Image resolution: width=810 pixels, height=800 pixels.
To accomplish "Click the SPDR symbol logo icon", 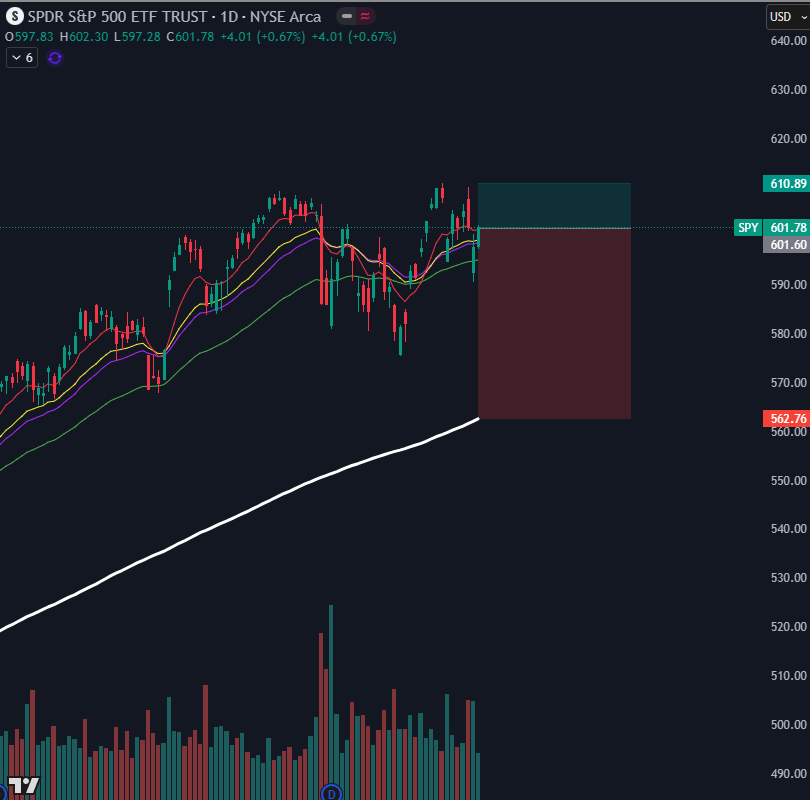I will click(14, 17).
